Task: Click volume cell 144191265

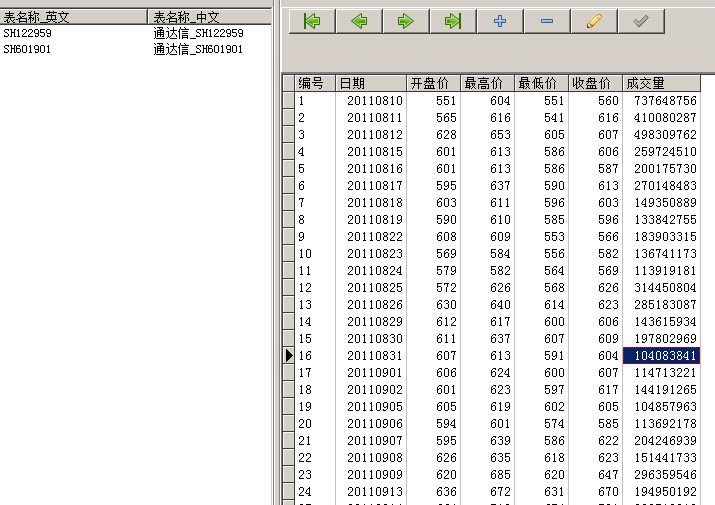Action: coord(661,390)
